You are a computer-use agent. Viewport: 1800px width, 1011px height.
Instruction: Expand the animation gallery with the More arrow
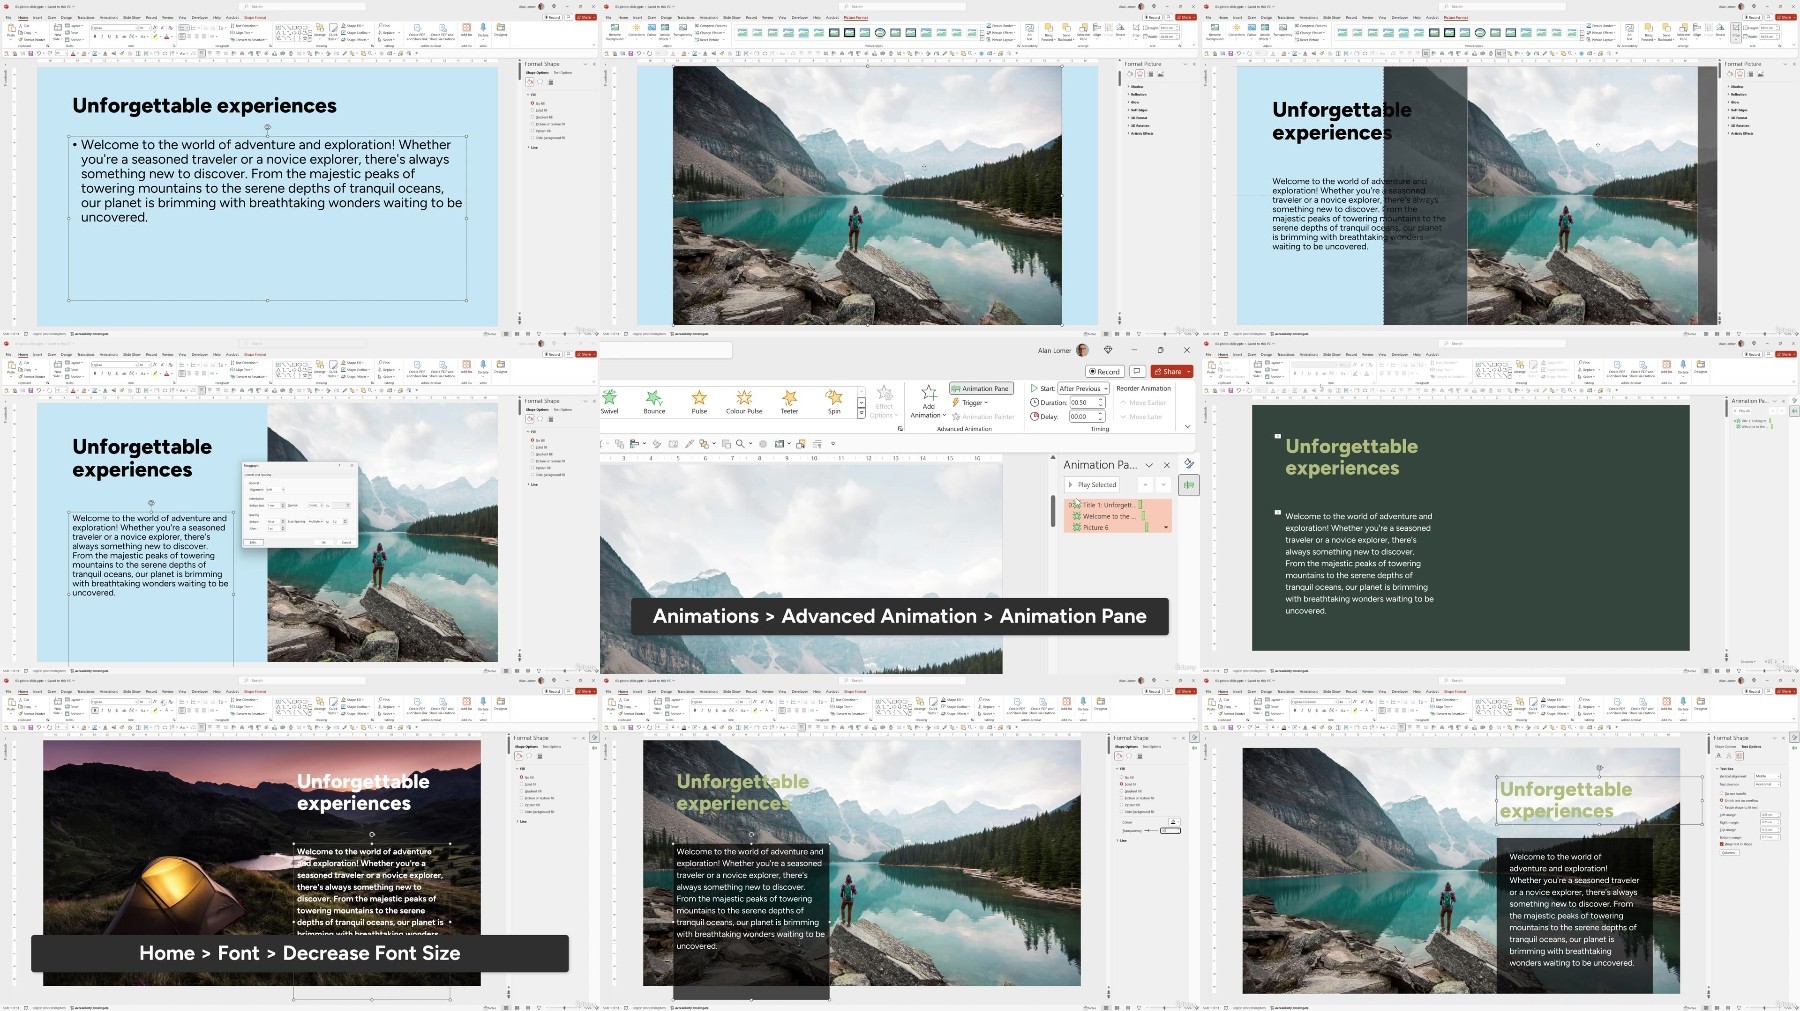point(861,413)
